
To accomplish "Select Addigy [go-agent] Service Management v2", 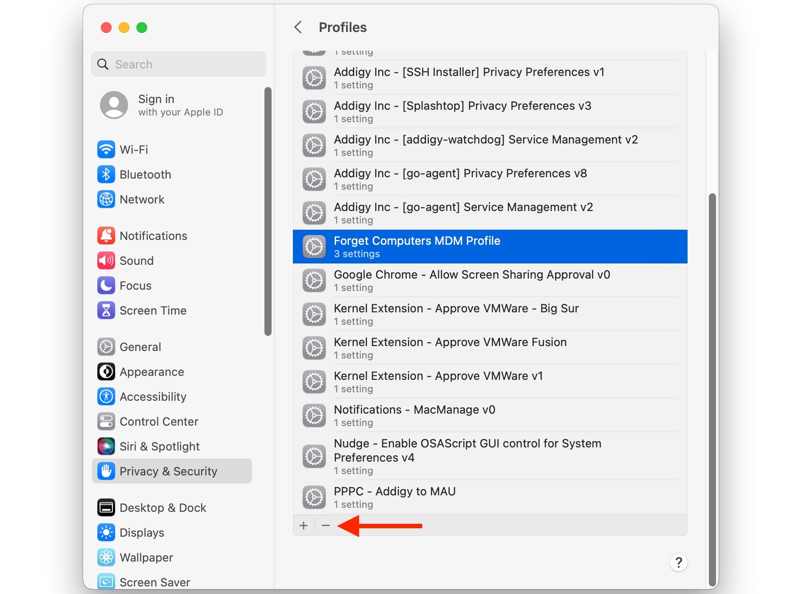I will [490, 212].
